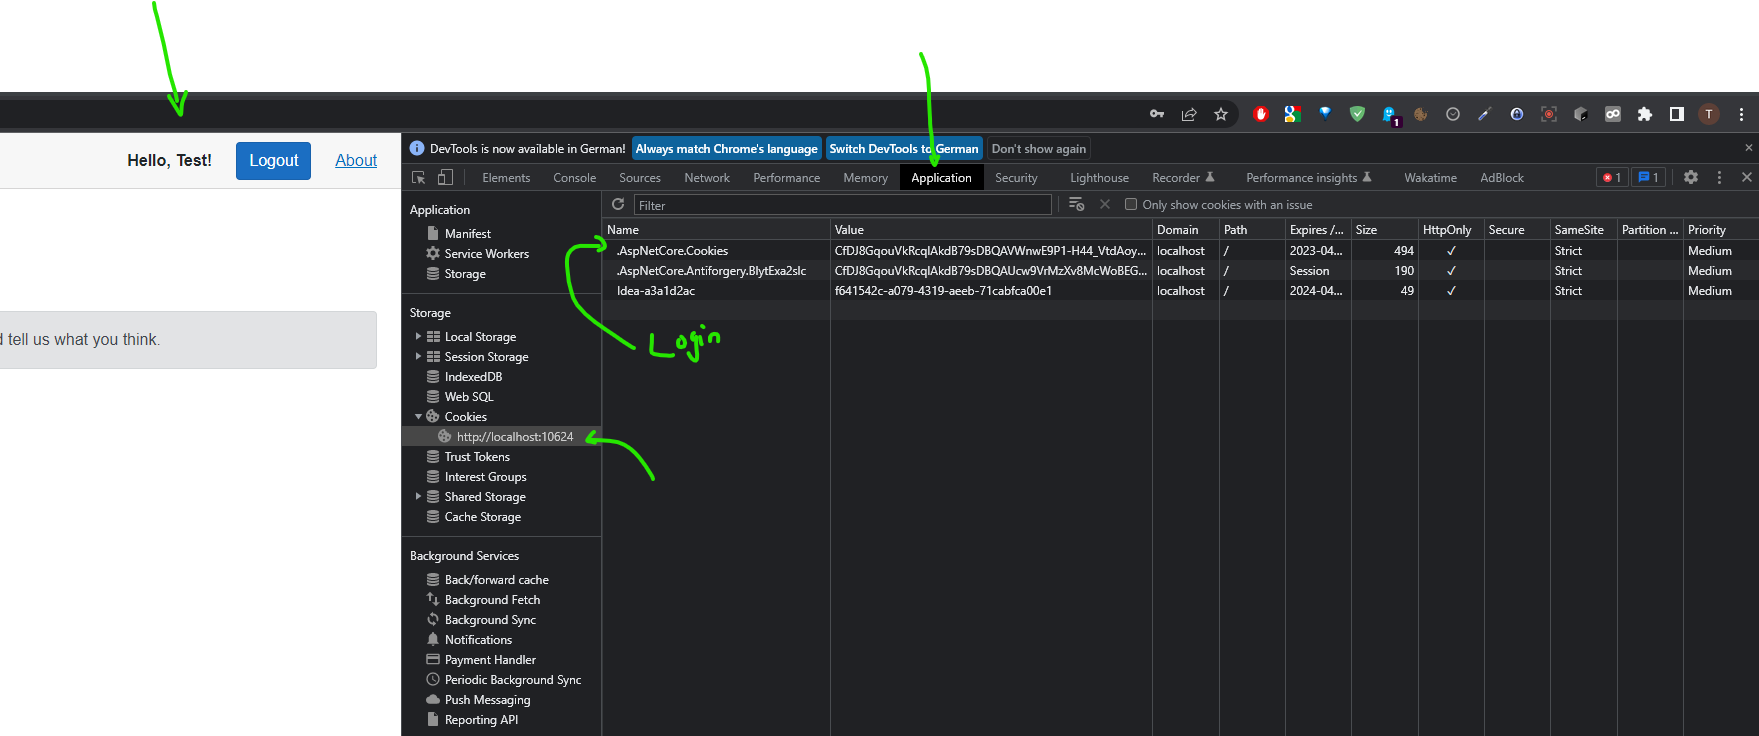
Task: Toggle device toolbar icon in DevTools
Action: pyautogui.click(x=445, y=177)
